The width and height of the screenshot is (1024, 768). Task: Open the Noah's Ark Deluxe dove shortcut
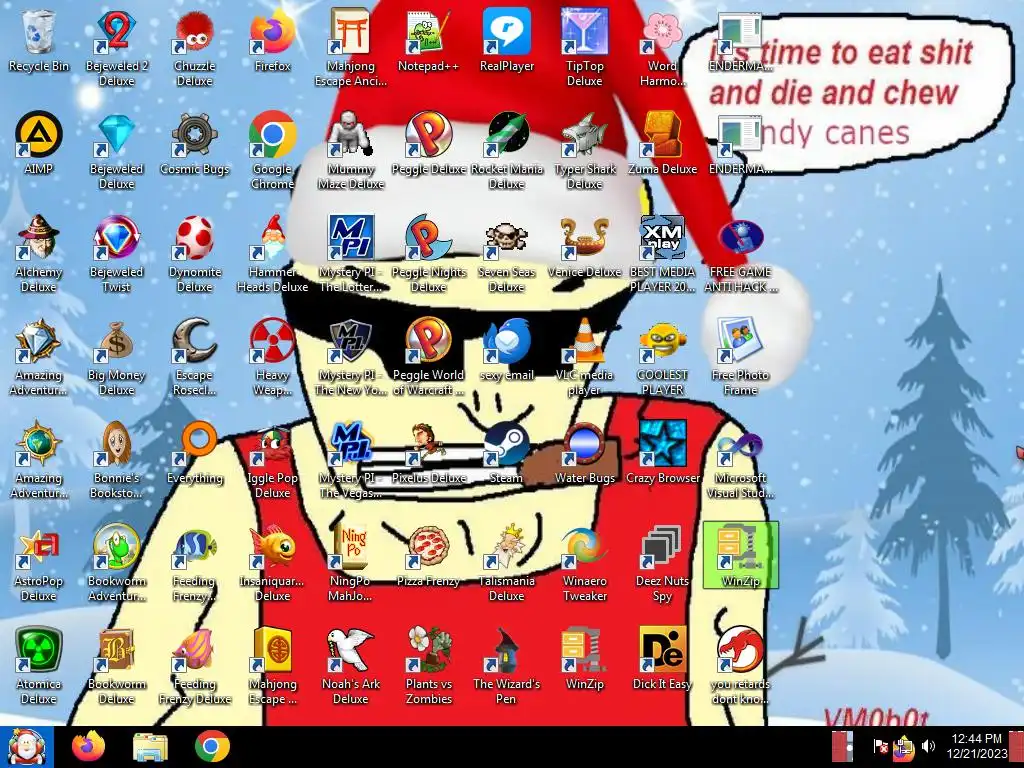pos(351,667)
